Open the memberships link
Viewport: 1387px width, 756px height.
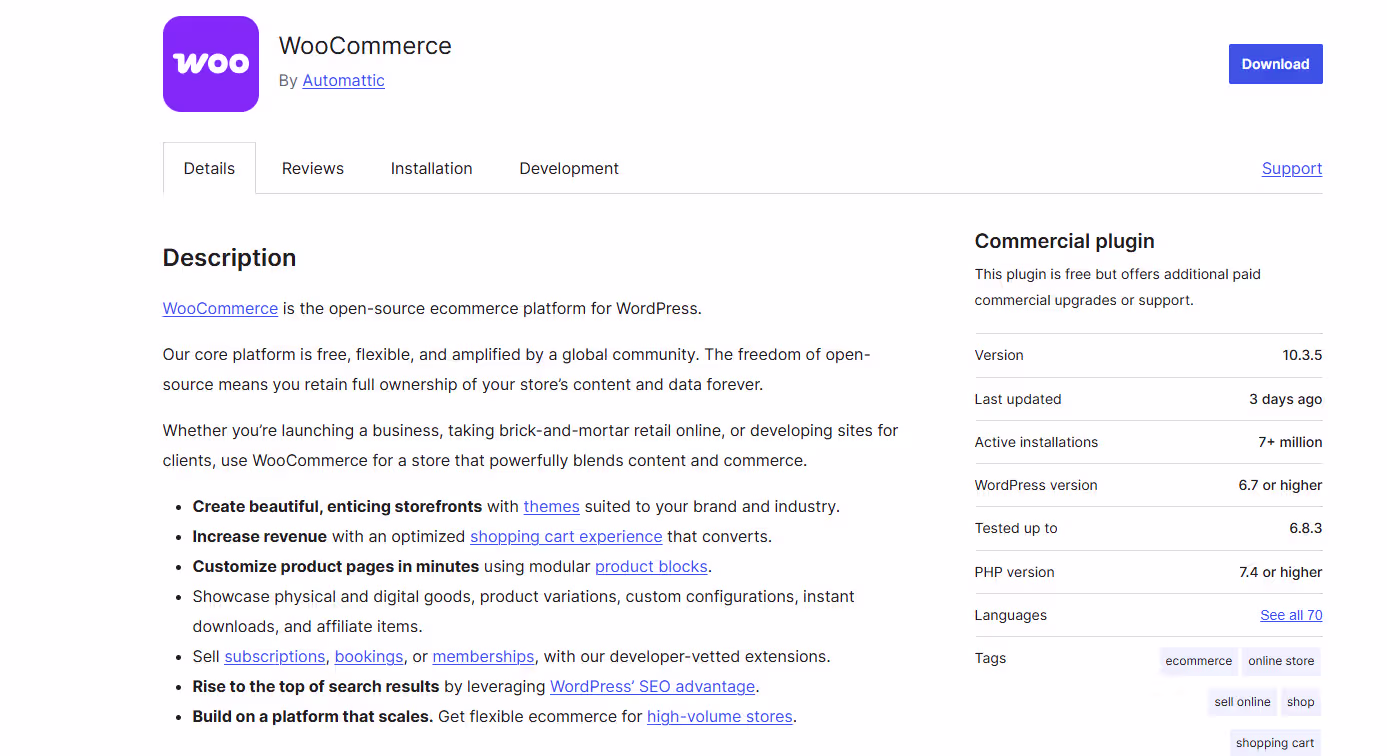483,656
